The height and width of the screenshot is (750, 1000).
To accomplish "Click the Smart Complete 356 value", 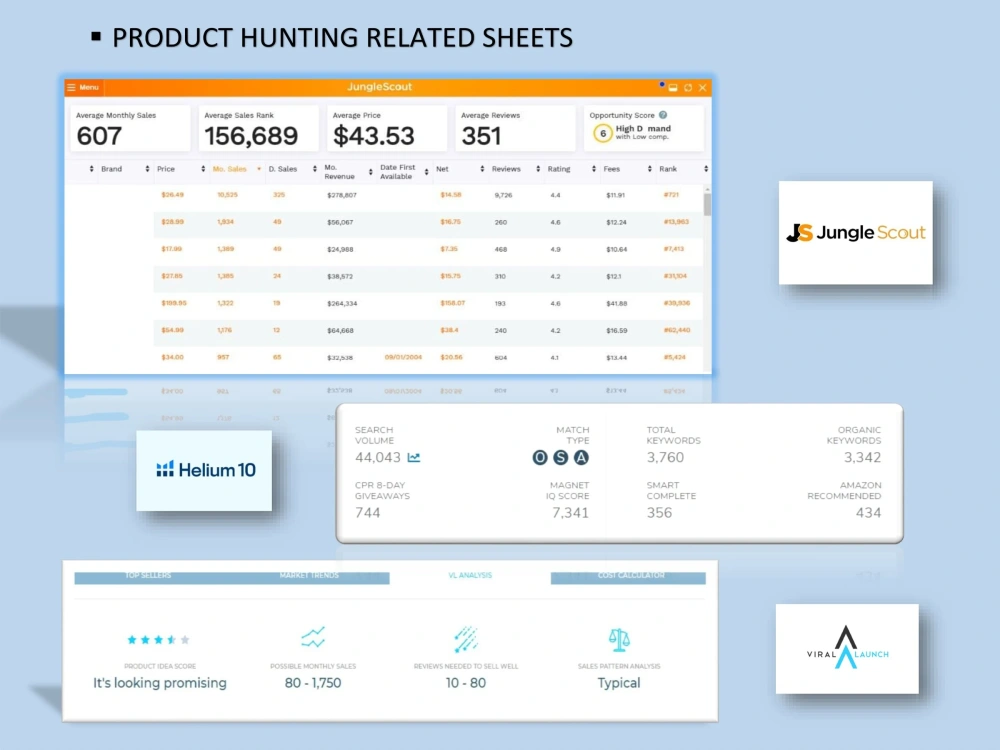I will click(659, 513).
